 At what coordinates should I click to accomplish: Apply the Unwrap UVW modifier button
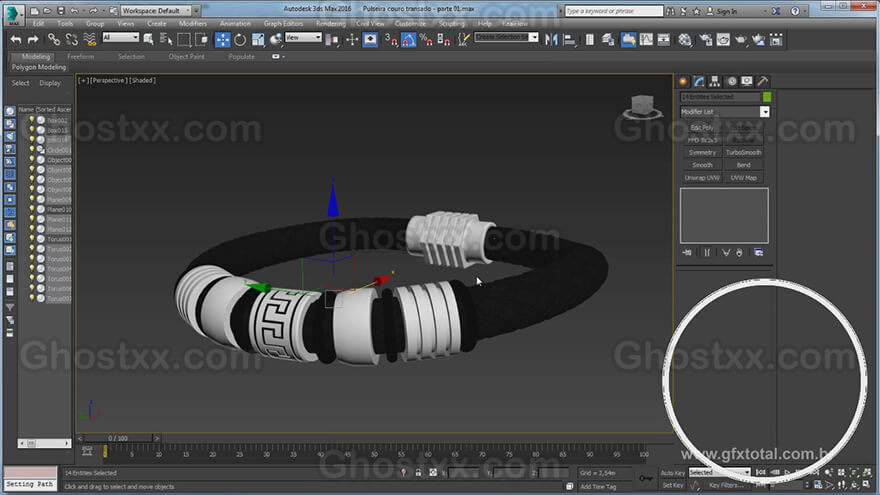702,178
